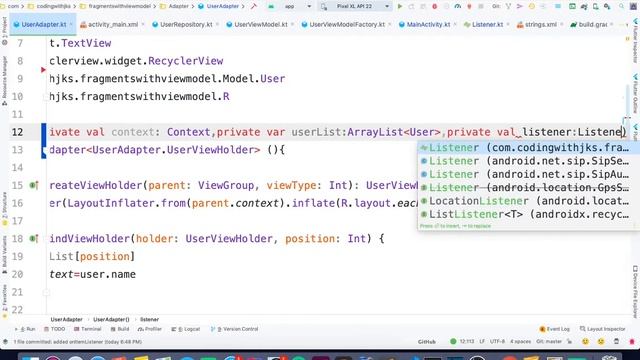
Task: Click the Search Everywhere magnifier icon
Action: click(x=621, y=7)
